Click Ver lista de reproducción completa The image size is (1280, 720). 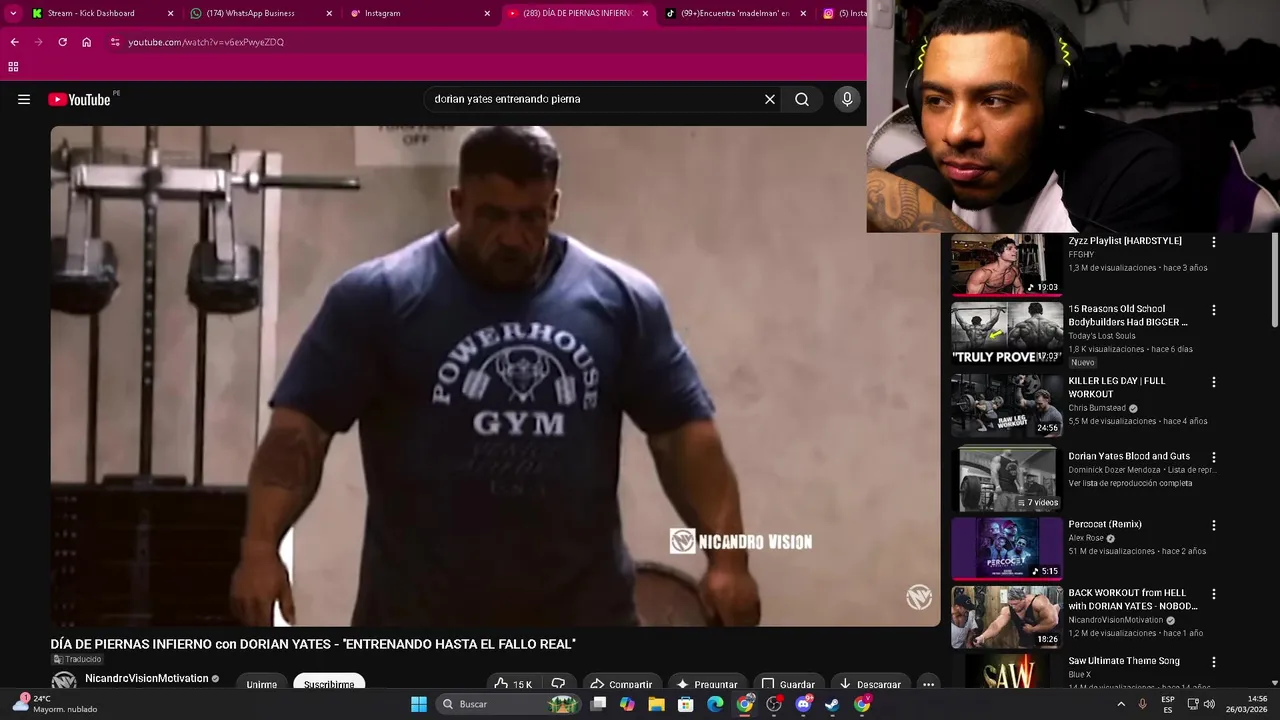pyautogui.click(x=1130, y=483)
